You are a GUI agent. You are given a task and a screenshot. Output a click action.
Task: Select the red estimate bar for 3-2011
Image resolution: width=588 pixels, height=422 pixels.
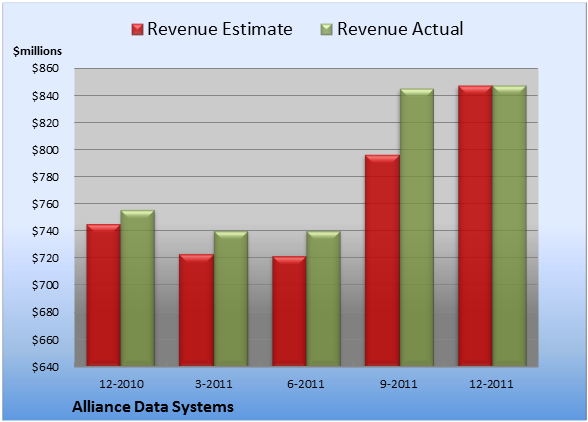(x=196, y=310)
